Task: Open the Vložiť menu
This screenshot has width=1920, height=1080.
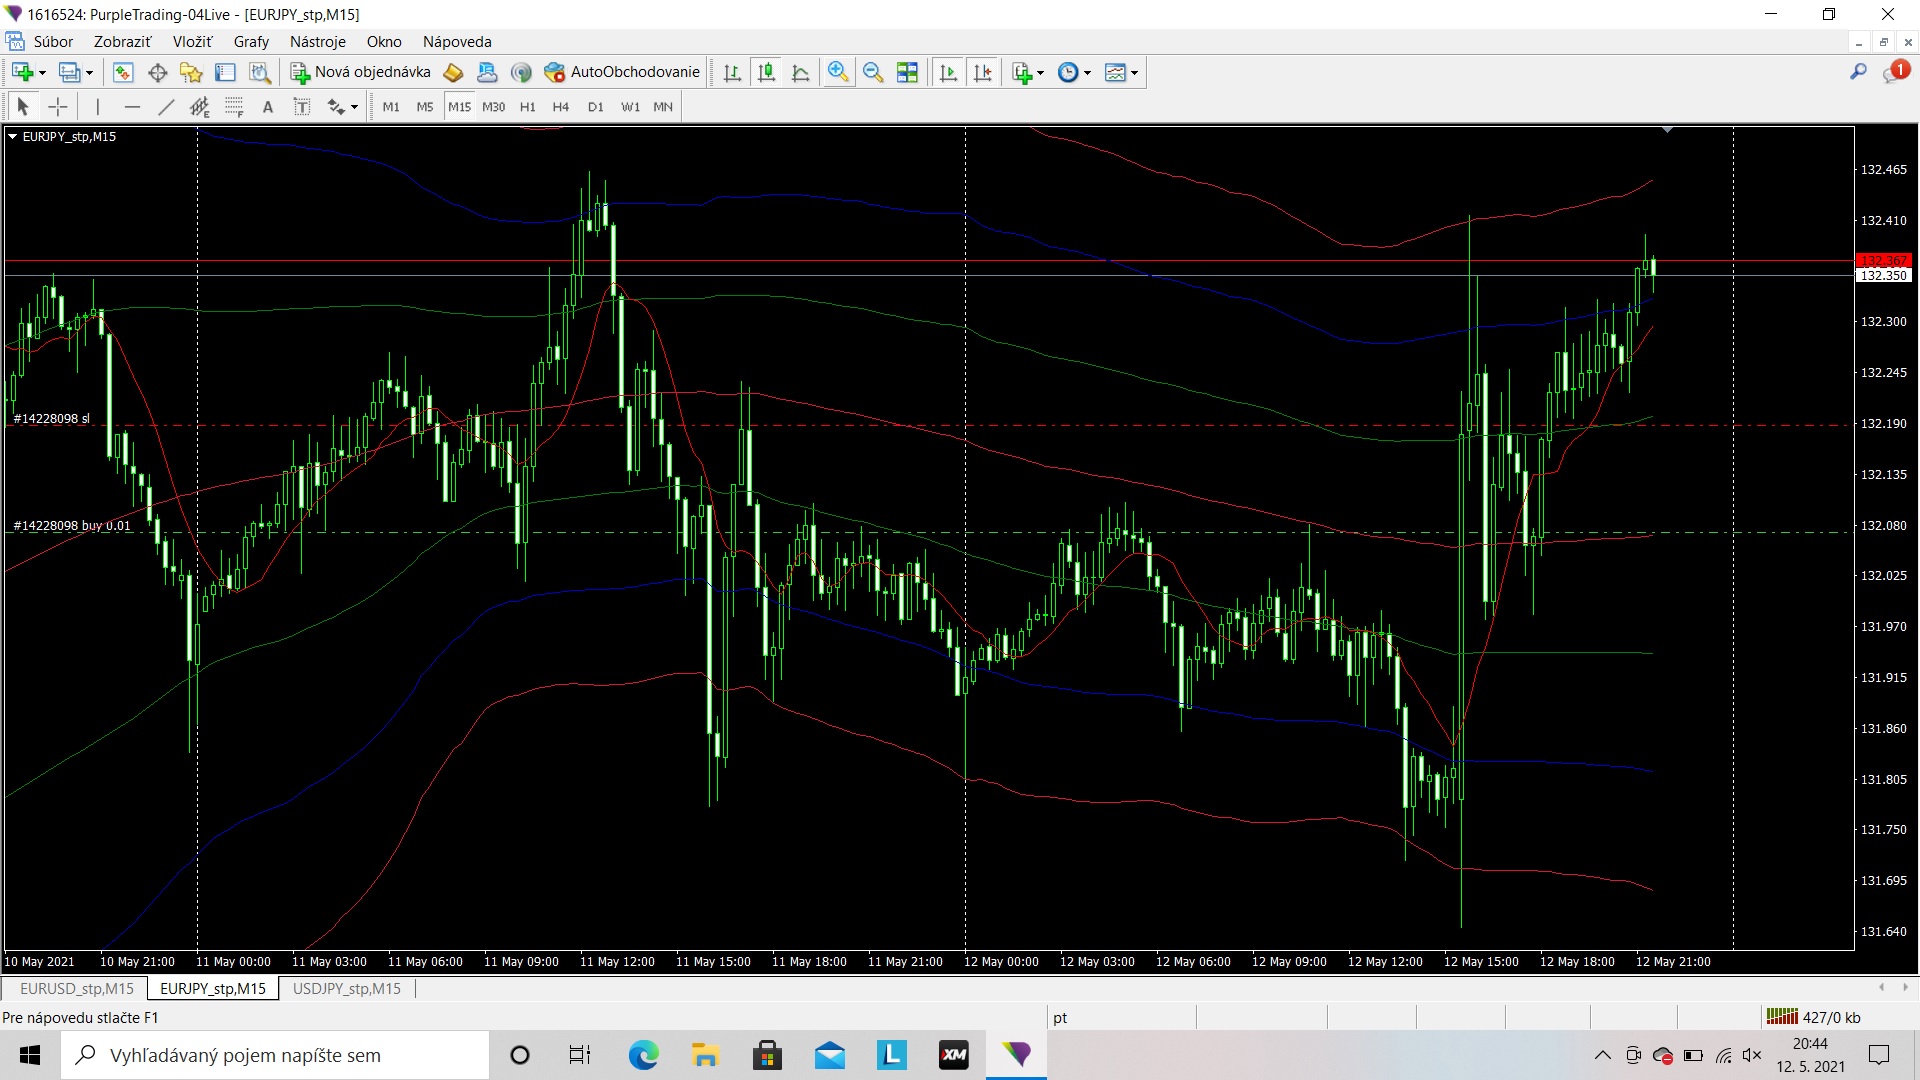Action: pos(192,41)
